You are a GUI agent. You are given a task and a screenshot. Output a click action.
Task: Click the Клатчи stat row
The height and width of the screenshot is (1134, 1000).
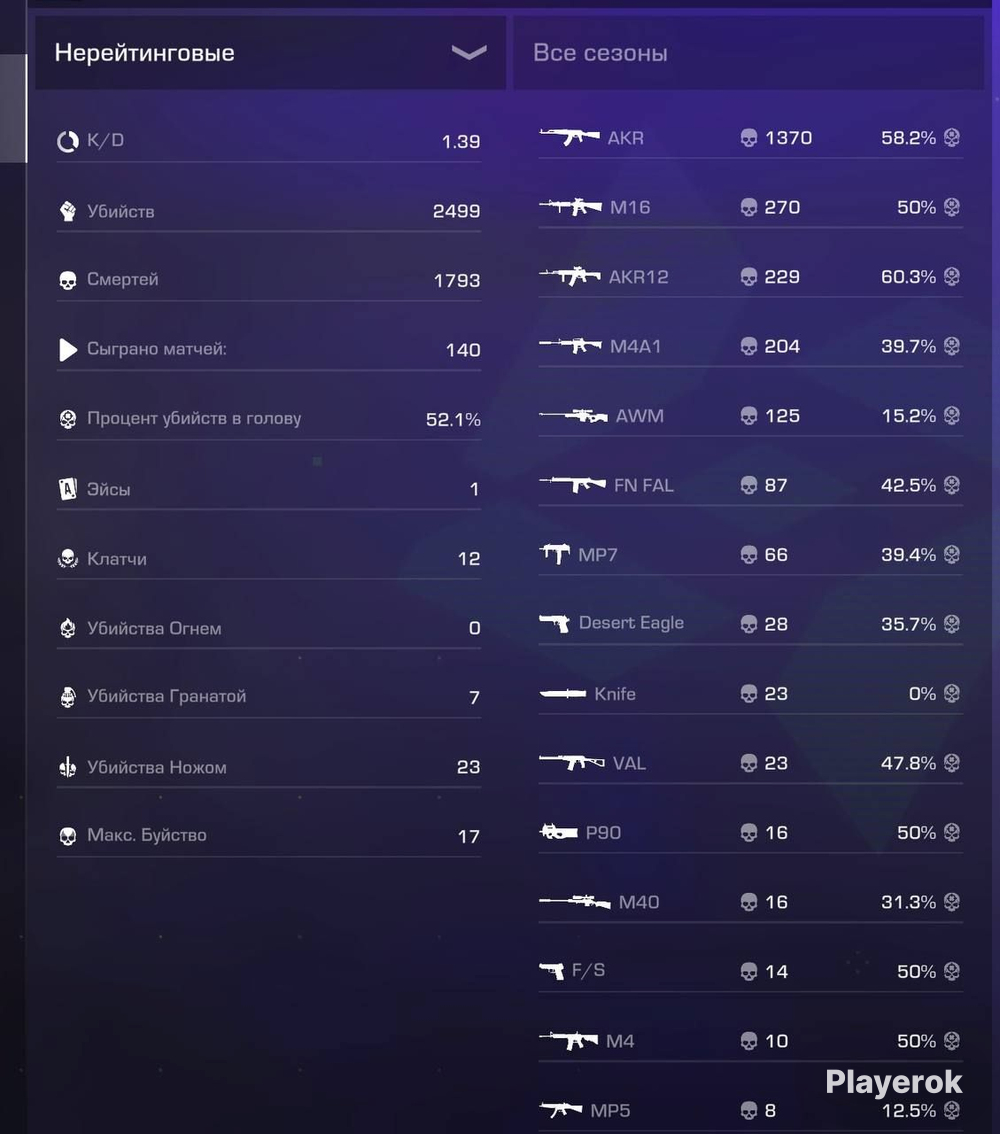268,558
